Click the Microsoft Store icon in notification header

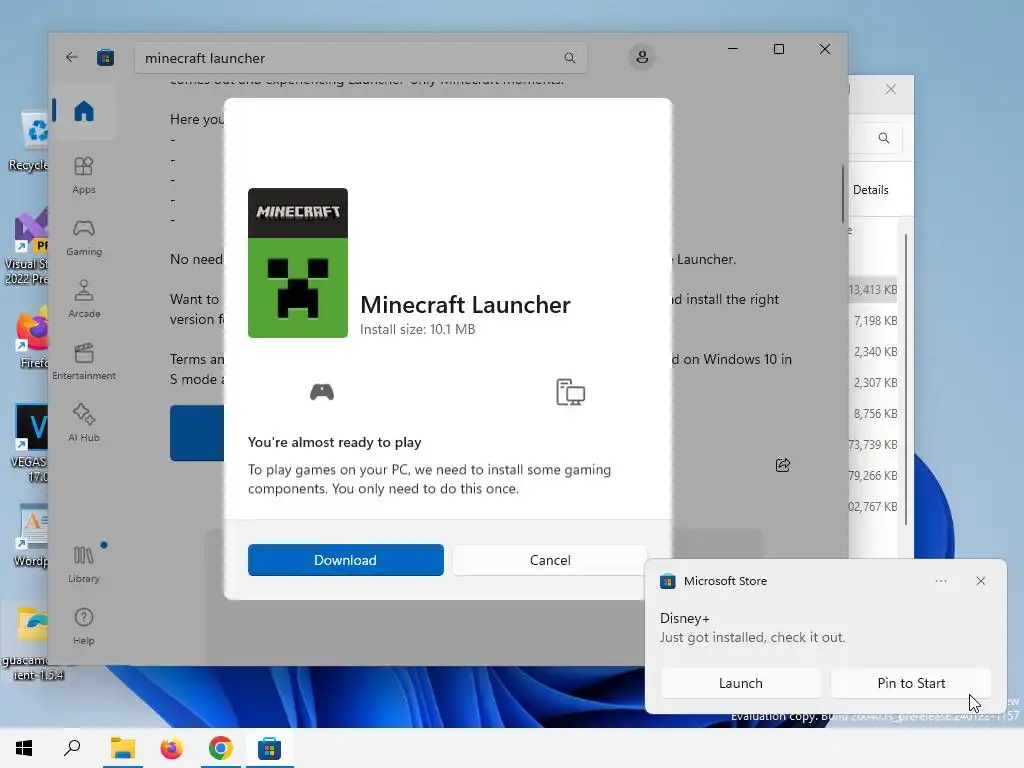[667, 581]
